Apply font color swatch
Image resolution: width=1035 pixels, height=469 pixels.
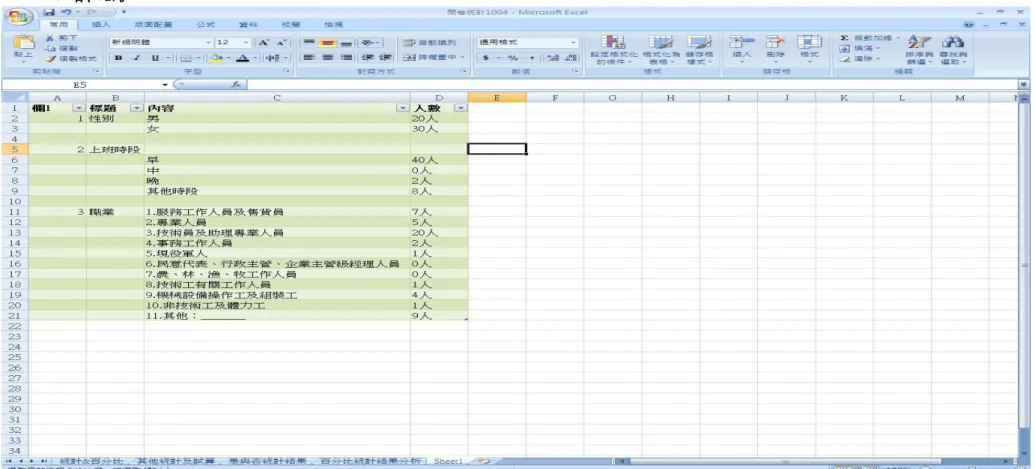pyautogui.click(x=242, y=58)
